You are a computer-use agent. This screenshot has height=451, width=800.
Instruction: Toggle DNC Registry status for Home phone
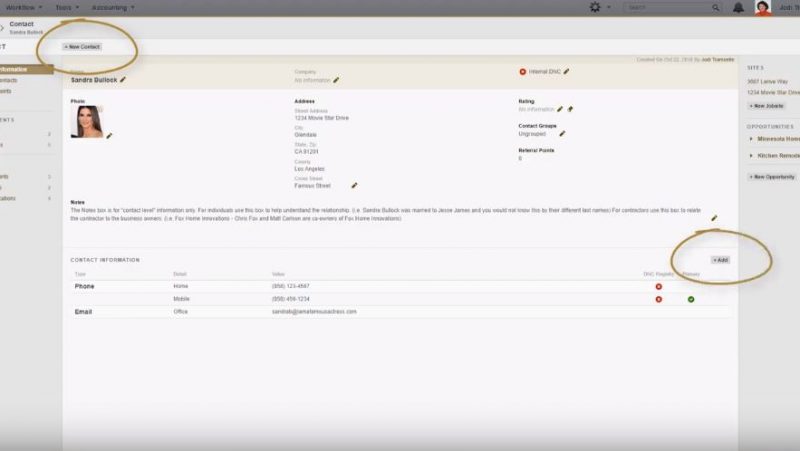[659, 287]
